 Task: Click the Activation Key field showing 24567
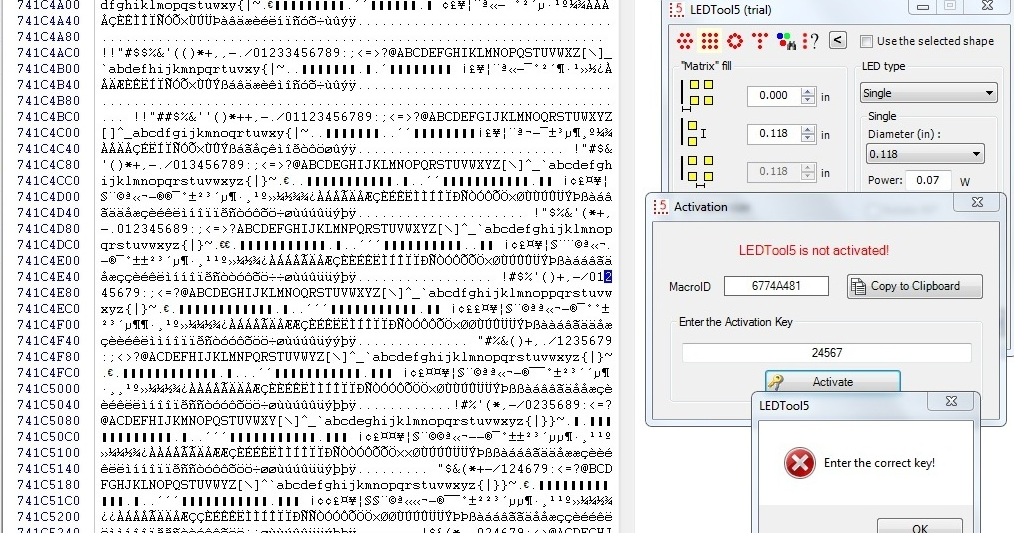[x=827, y=353]
